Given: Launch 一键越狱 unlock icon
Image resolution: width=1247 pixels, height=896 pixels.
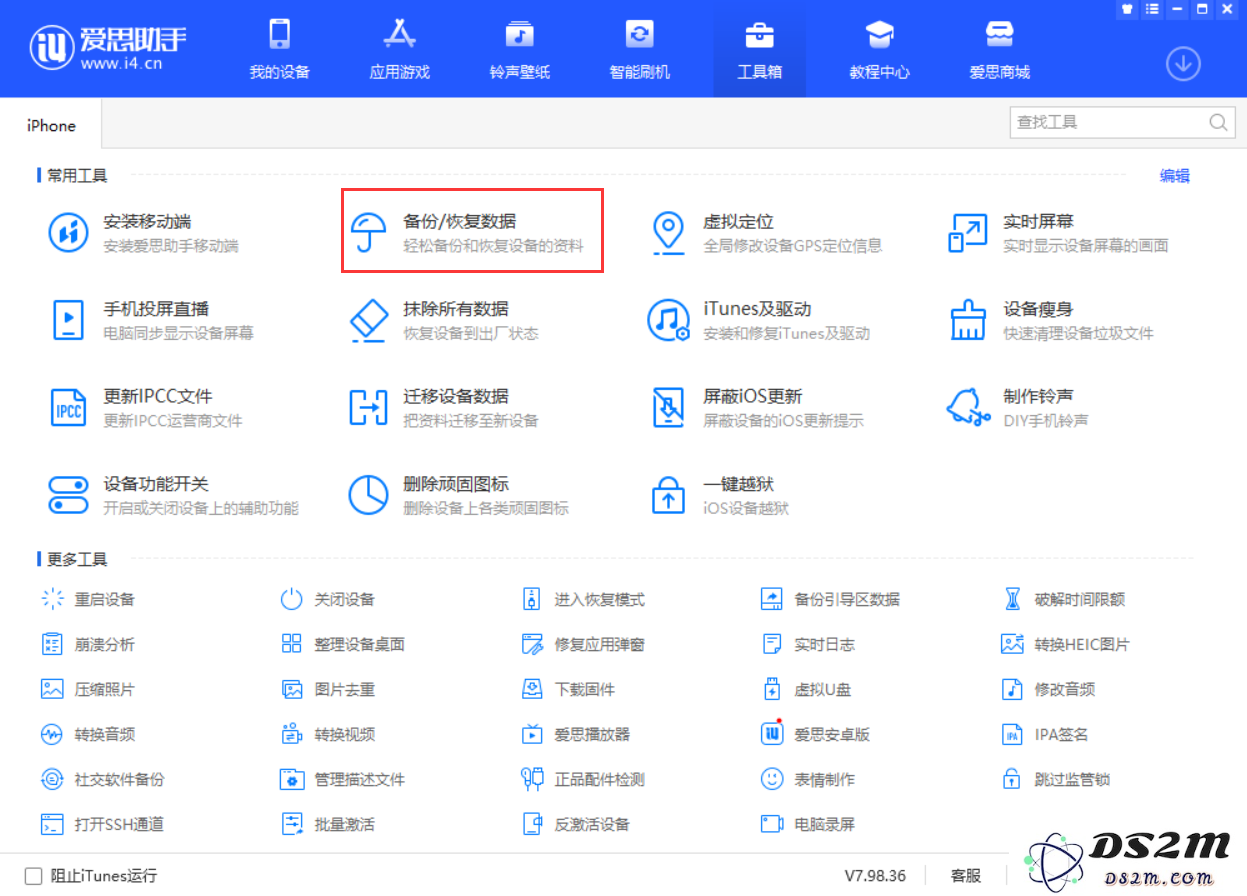Looking at the screenshot, I should click(x=668, y=494).
